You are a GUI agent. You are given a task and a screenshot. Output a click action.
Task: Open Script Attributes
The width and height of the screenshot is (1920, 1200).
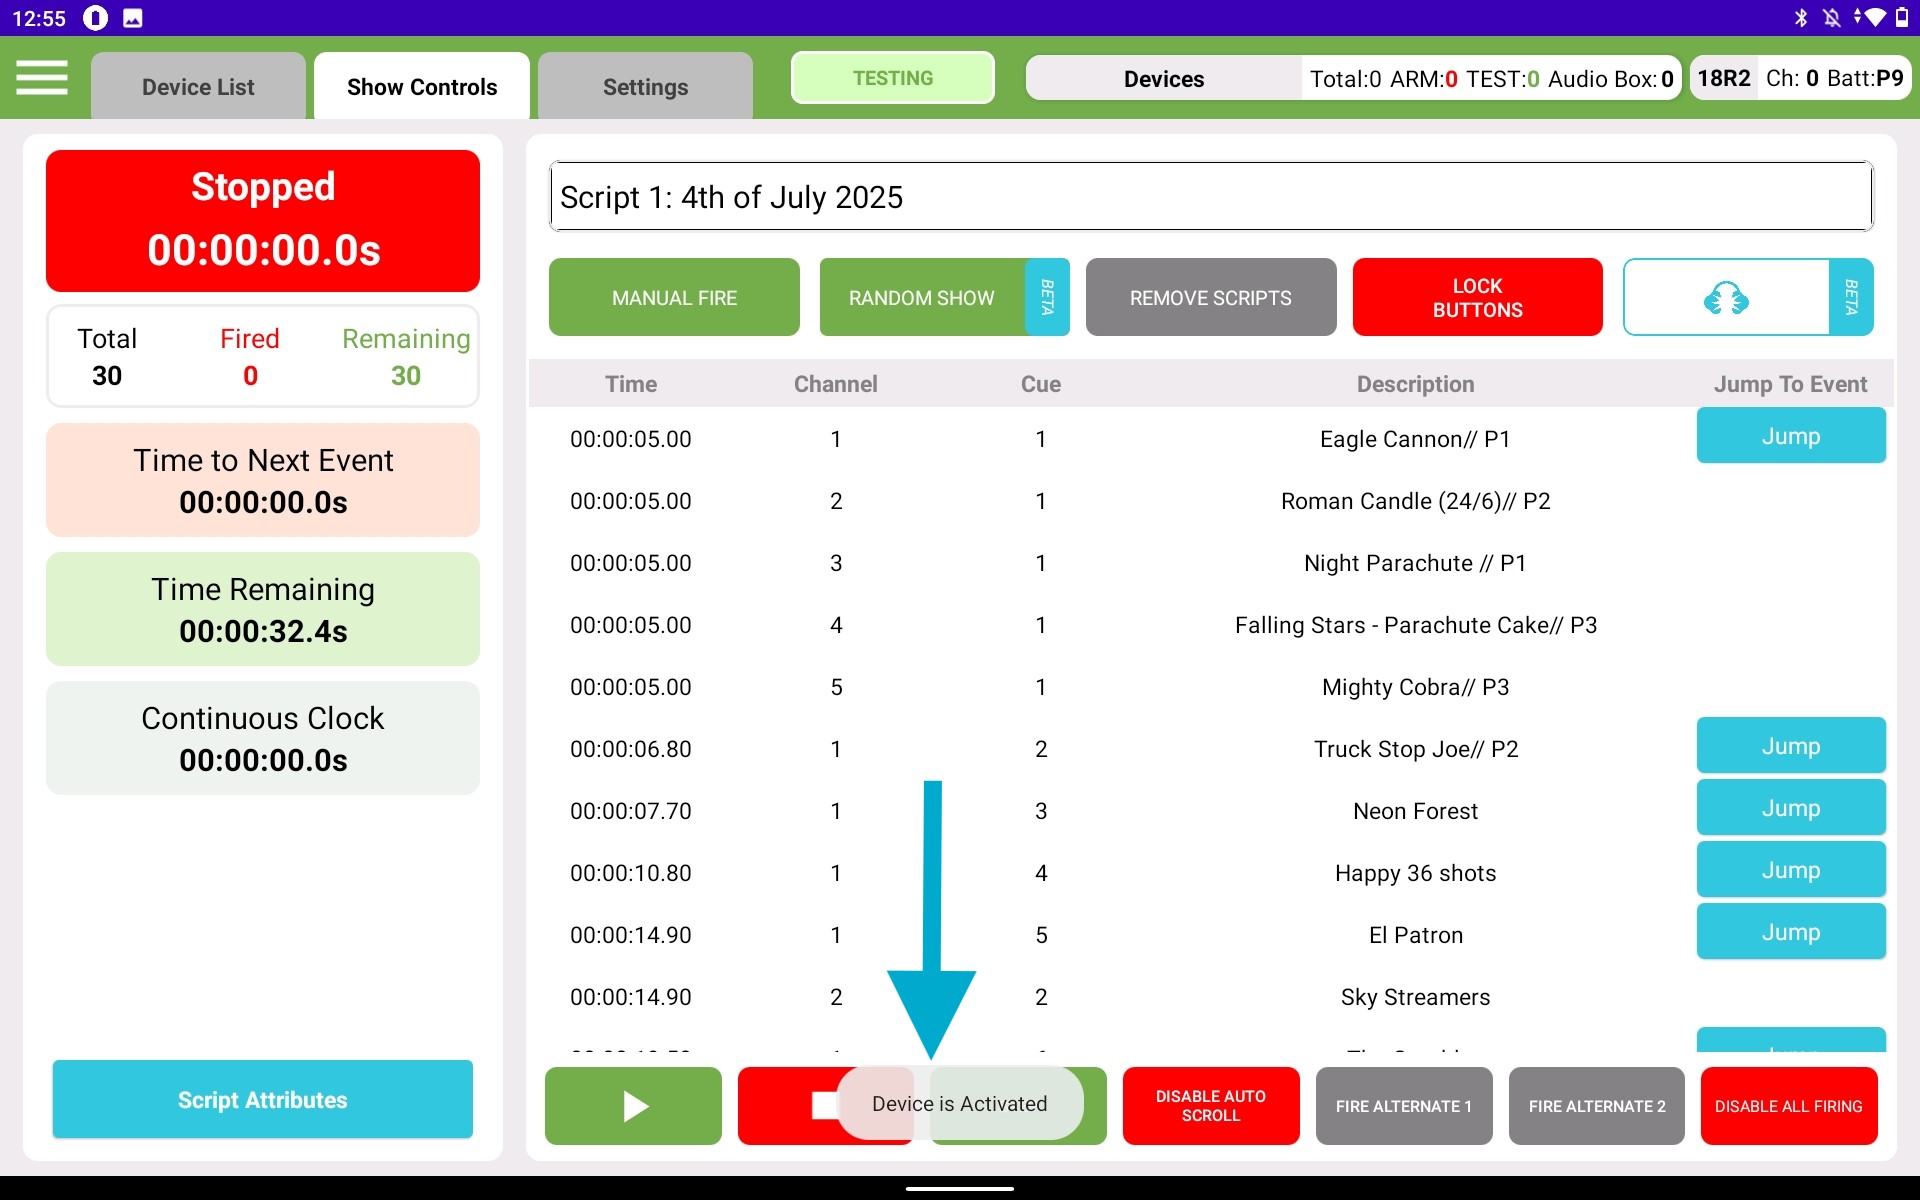(262, 1100)
